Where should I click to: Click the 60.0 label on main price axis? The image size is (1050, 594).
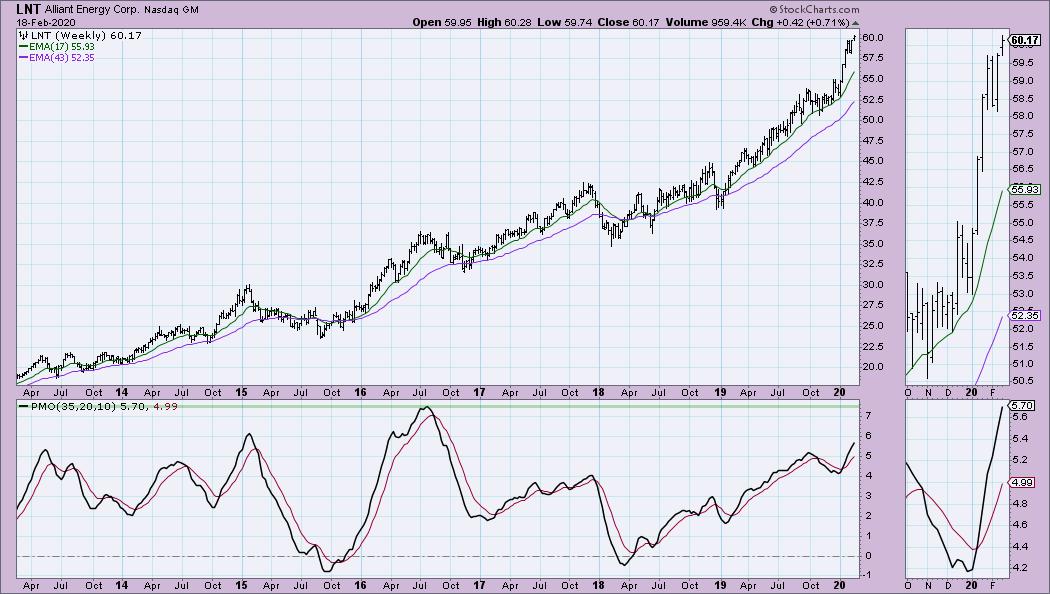873,38
